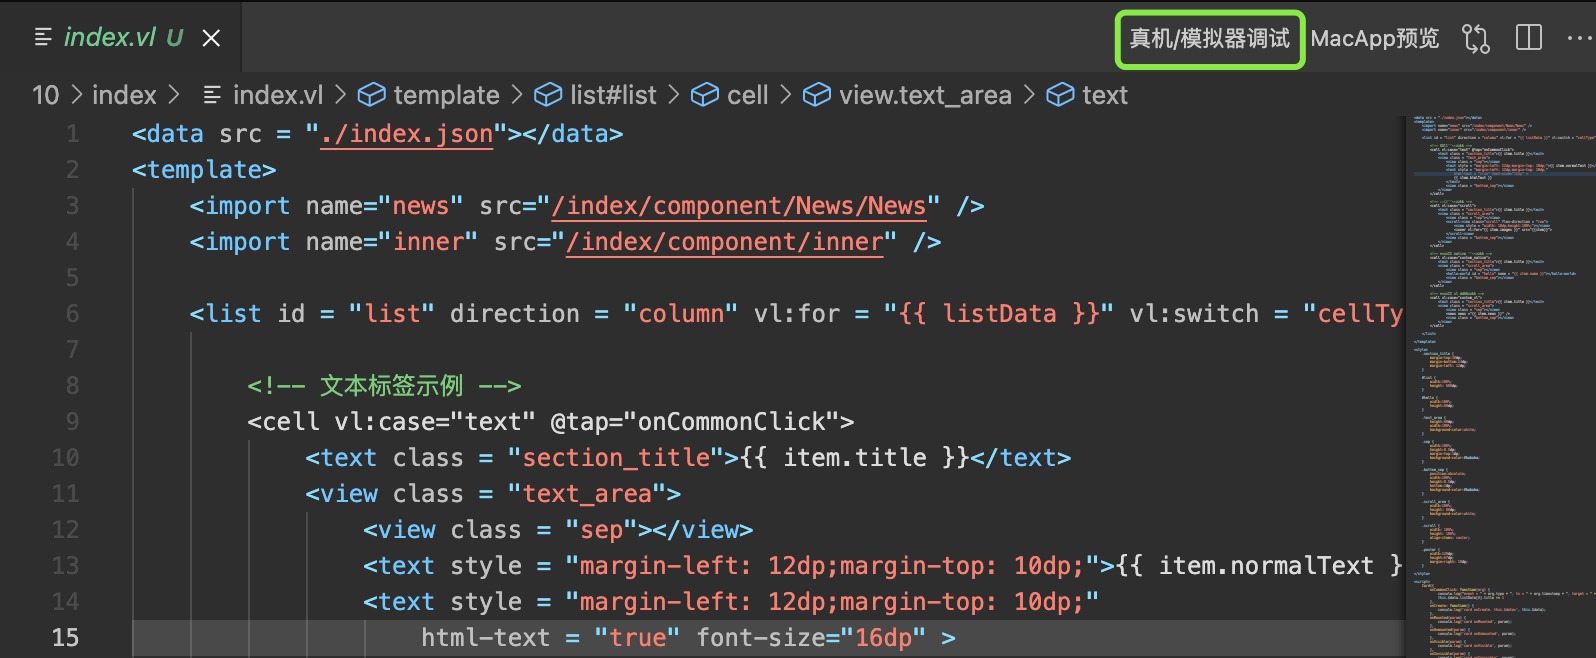Click the cell cube icon in breadcrumb
This screenshot has width=1596, height=658.
pyautogui.click(x=705, y=95)
